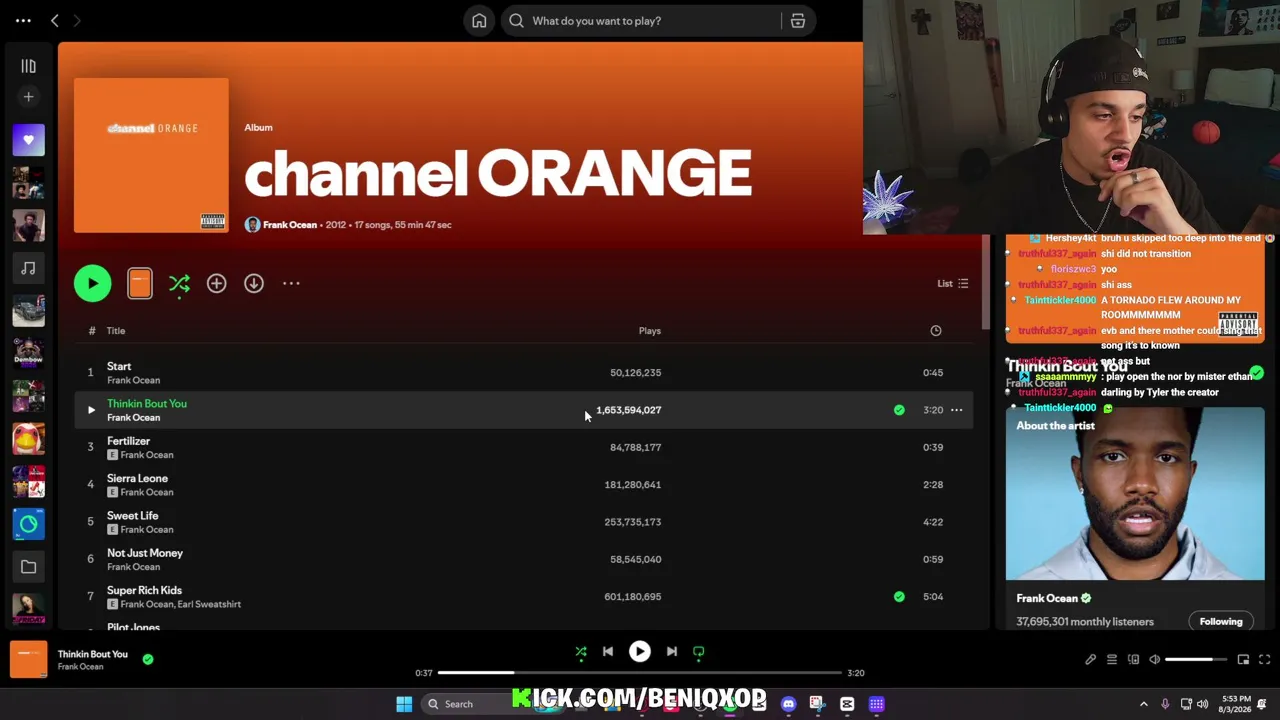The image size is (1280, 720).
Task: Toggle saved check on Thinkin Bout You row
Action: tap(899, 410)
